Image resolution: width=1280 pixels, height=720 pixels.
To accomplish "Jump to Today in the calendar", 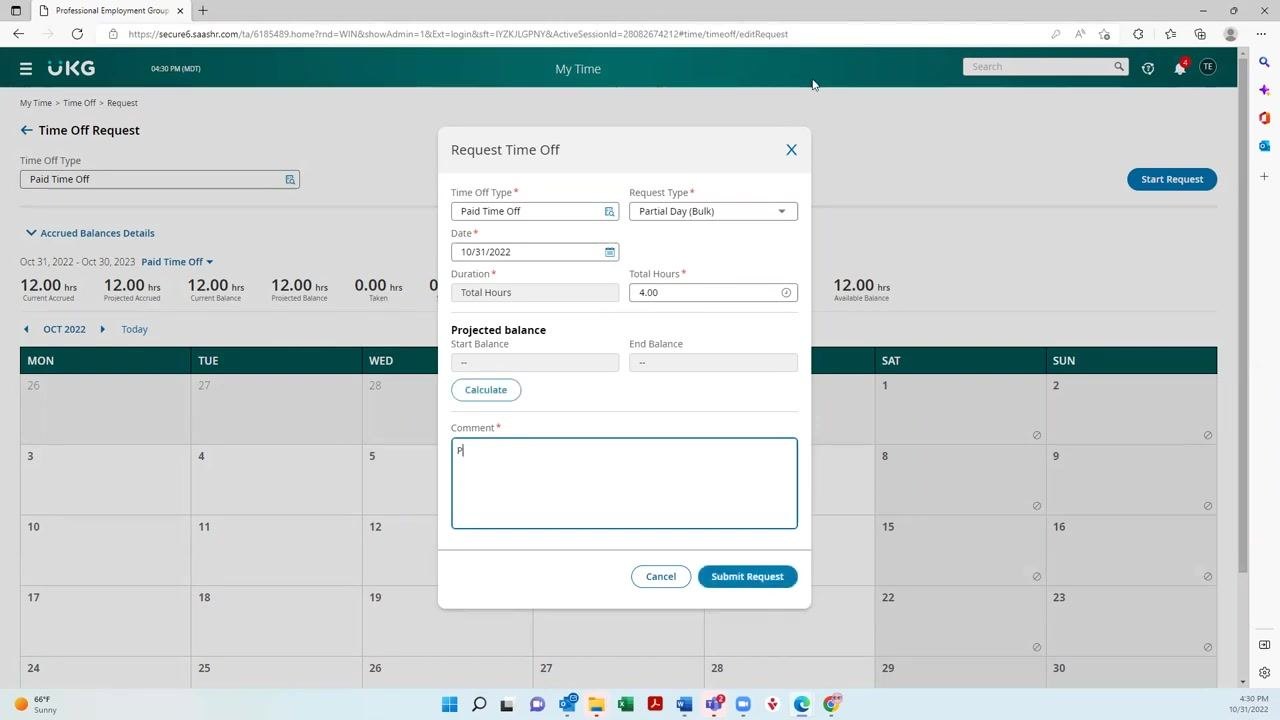I will pyautogui.click(x=134, y=329).
